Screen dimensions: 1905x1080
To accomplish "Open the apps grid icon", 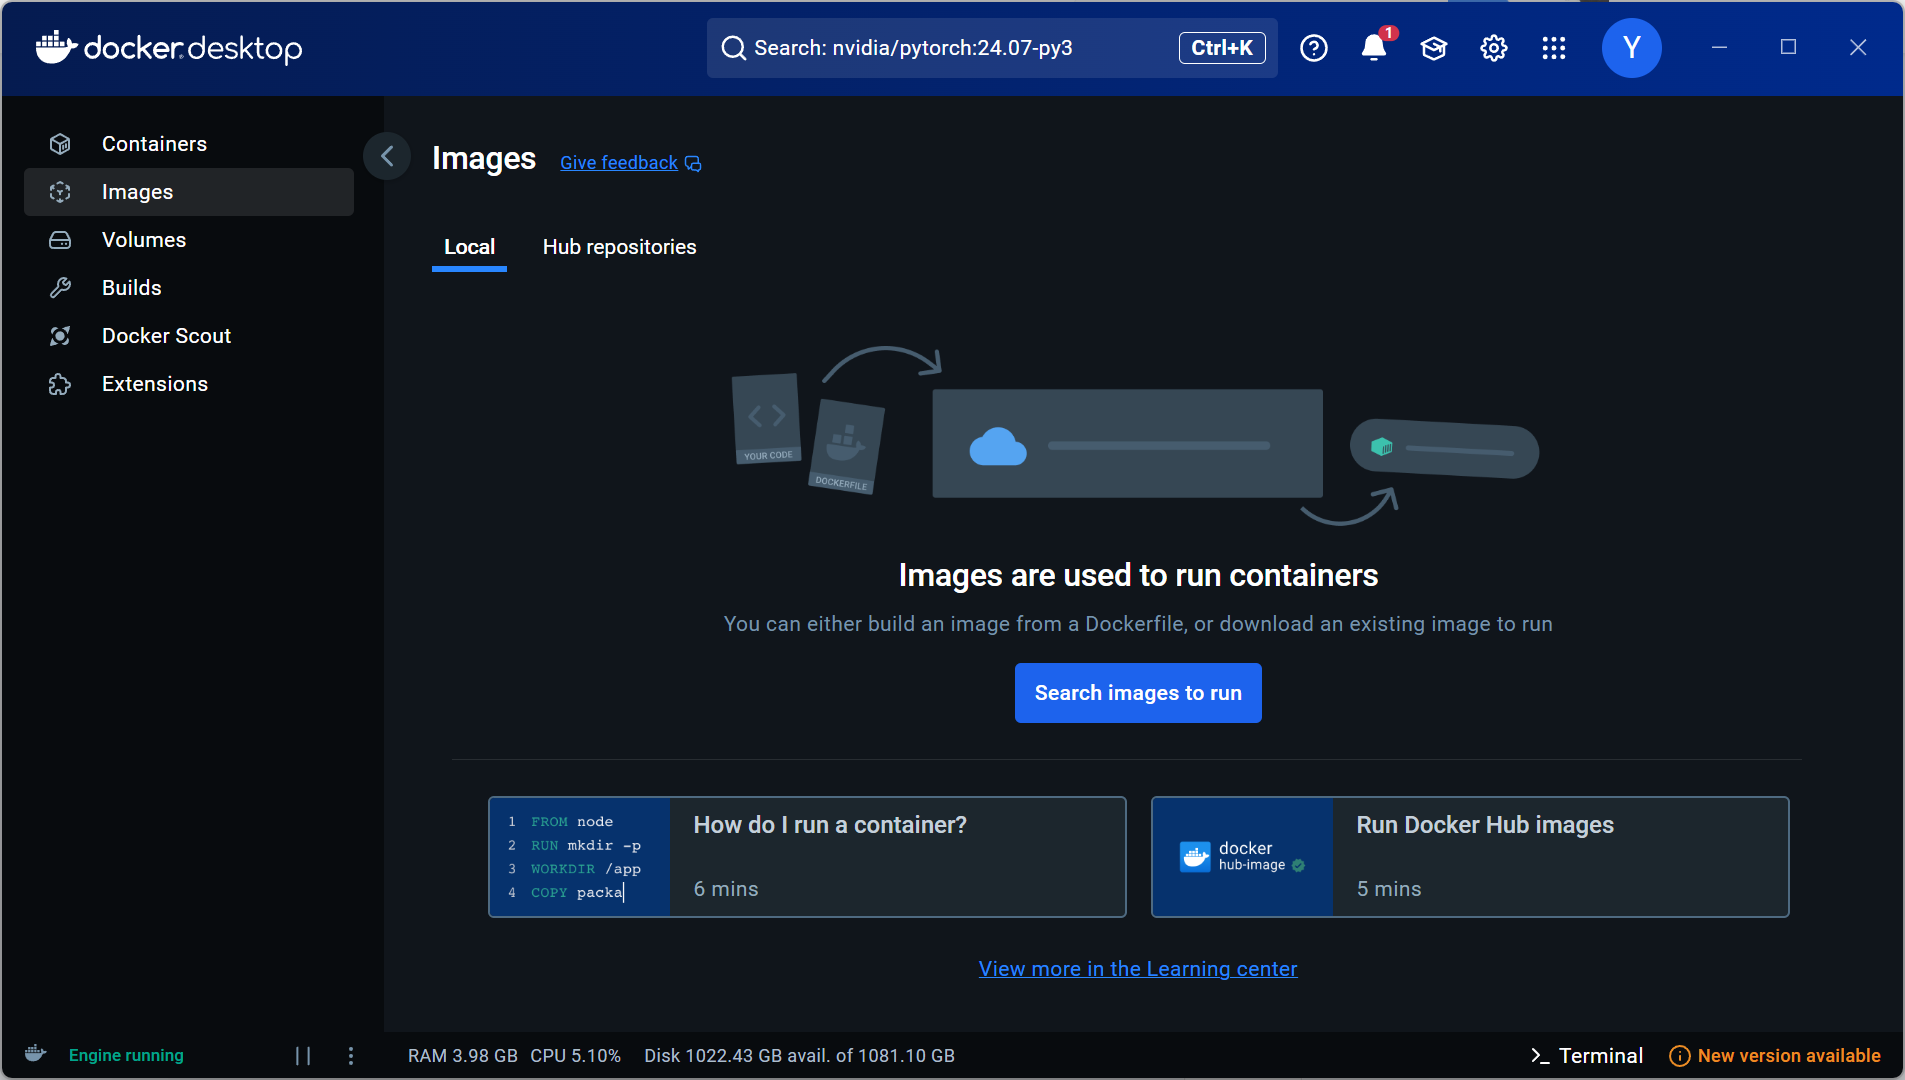I will (x=1553, y=48).
